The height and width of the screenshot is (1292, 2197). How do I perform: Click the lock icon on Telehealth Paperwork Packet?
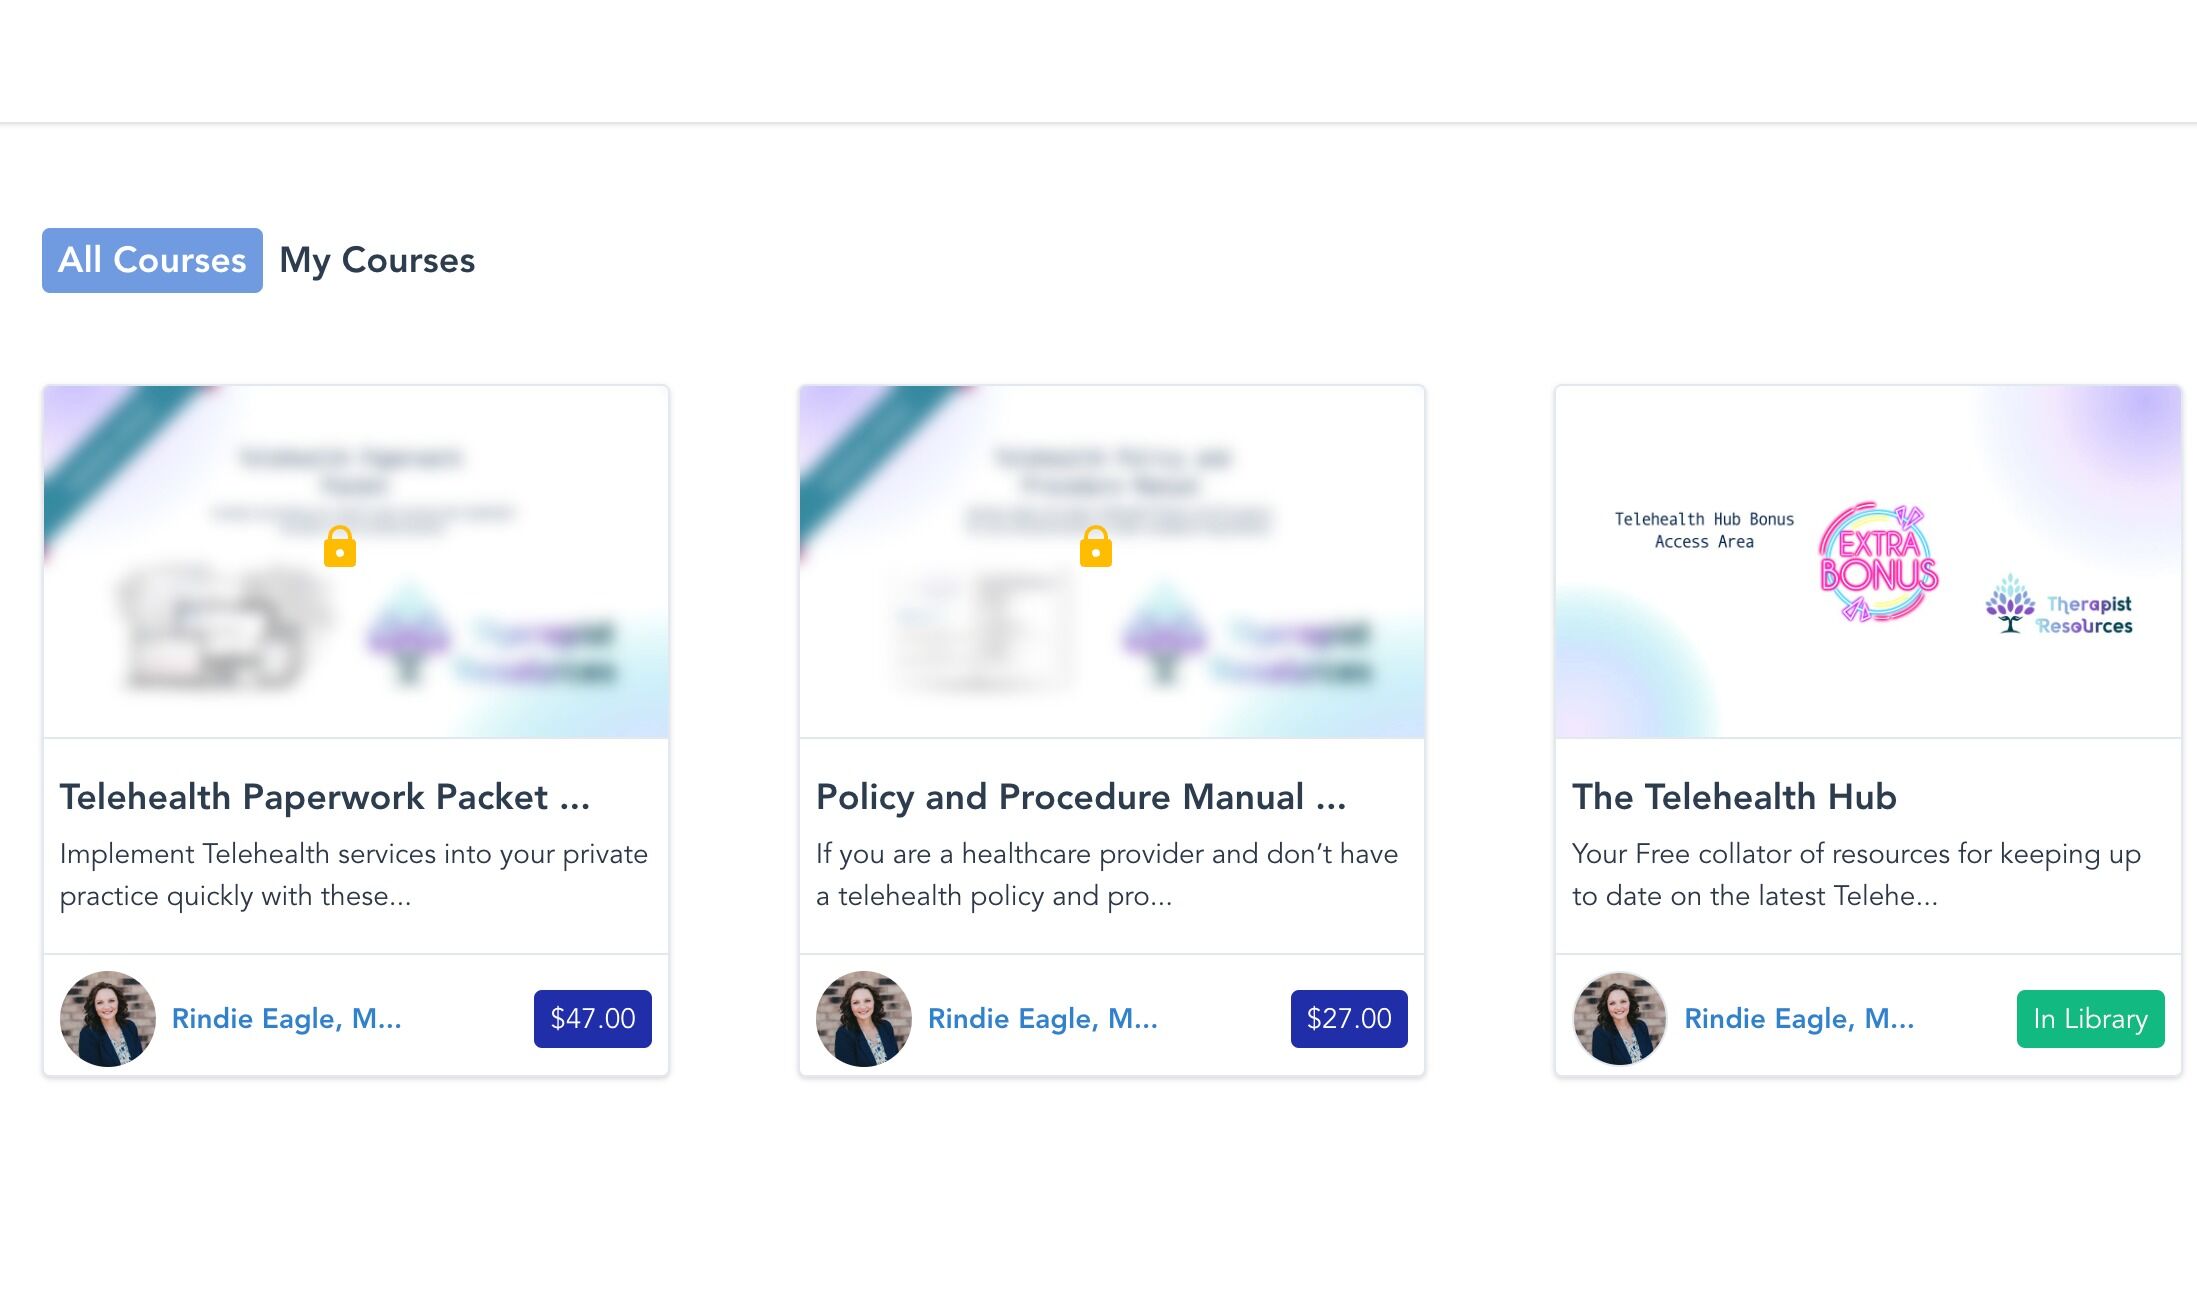click(340, 547)
